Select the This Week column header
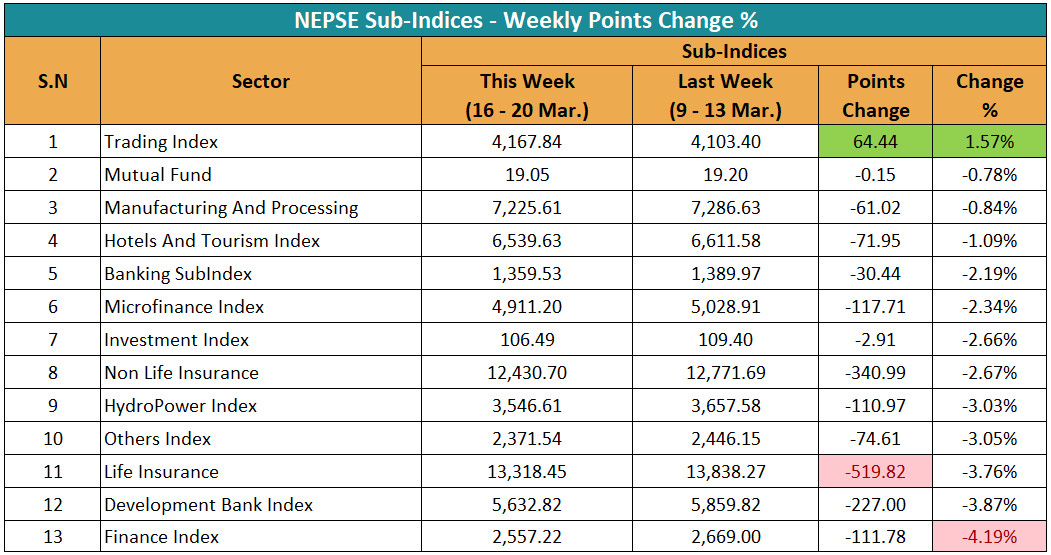This screenshot has width=1051, height=555. (x=527, y=95)
